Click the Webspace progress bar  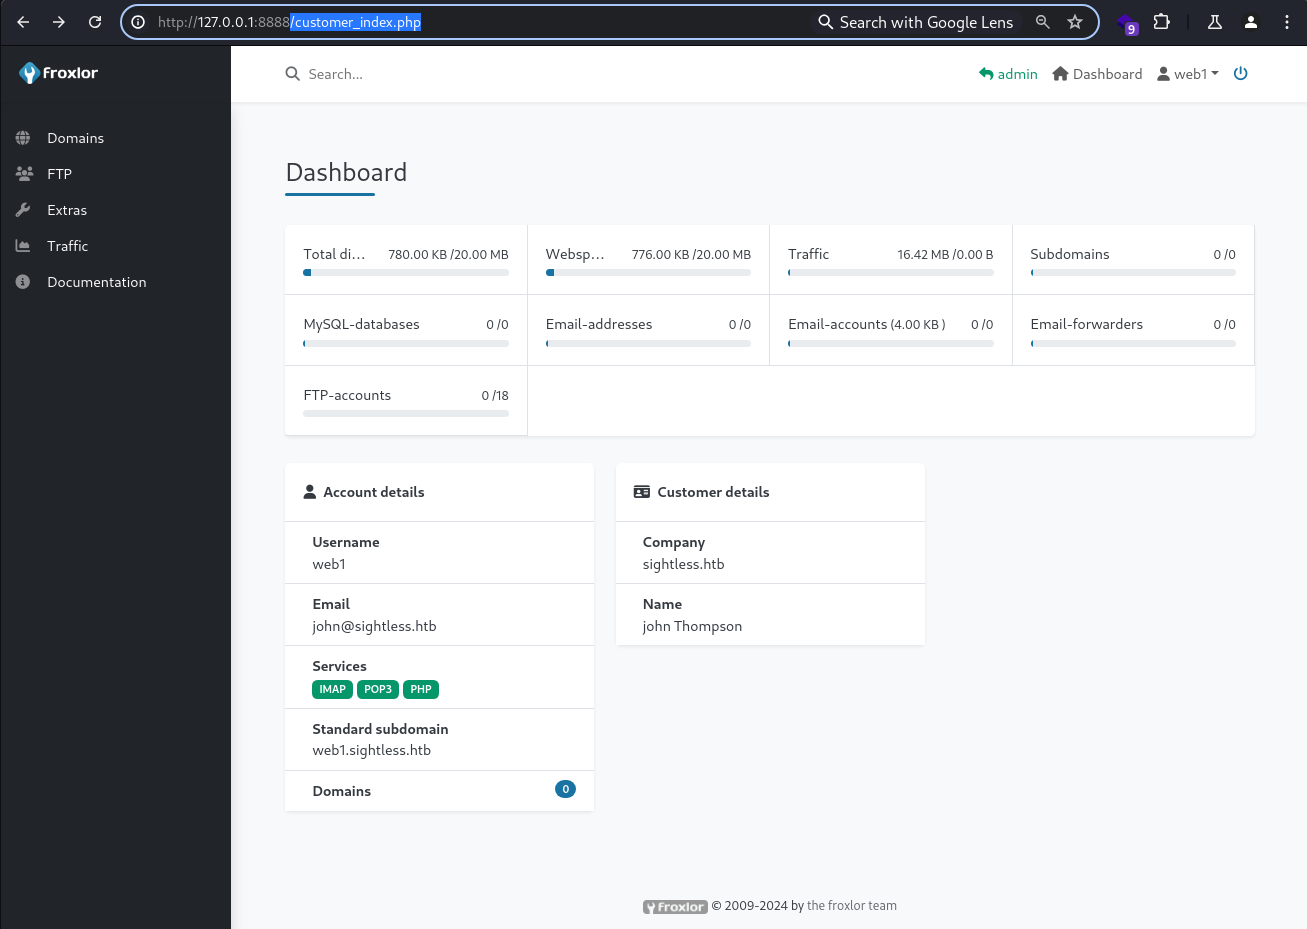pyautogui.click(x=648, y=272)
